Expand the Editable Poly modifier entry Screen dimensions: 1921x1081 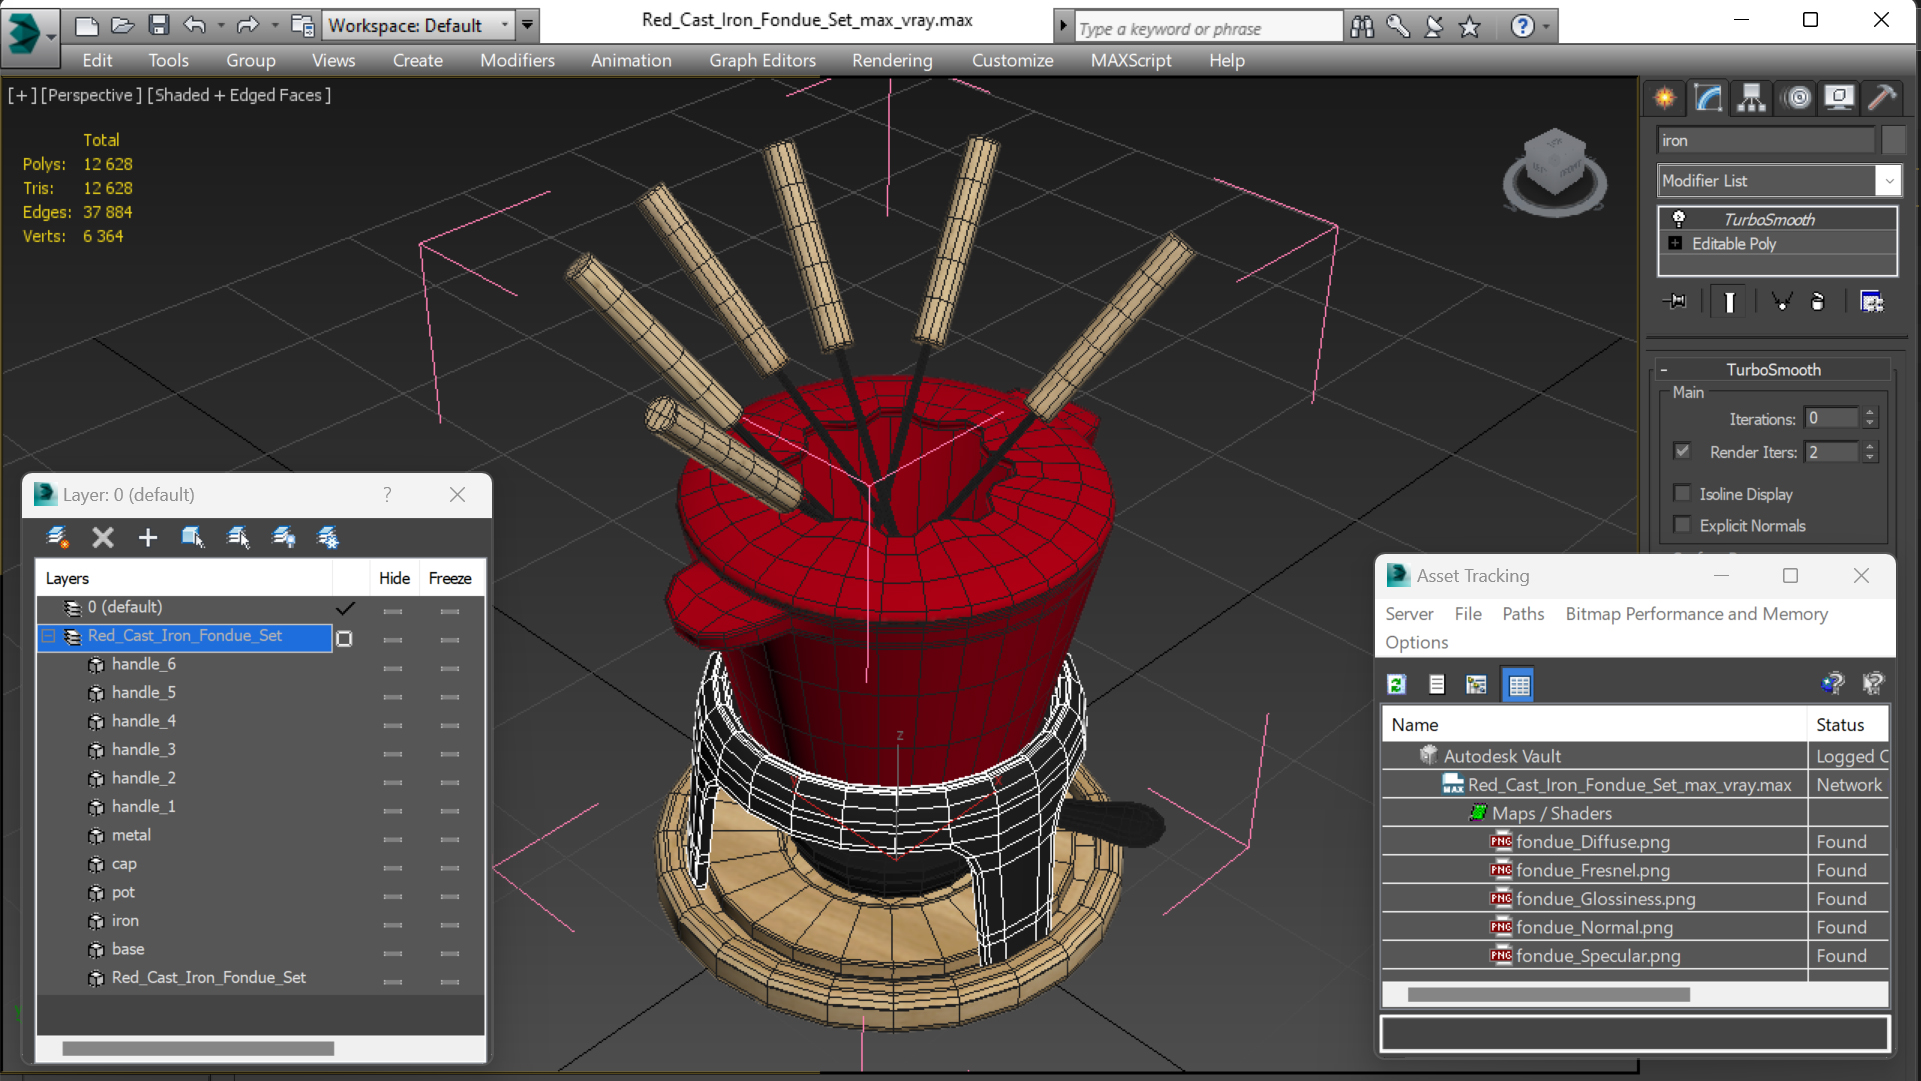(1675, 243)
